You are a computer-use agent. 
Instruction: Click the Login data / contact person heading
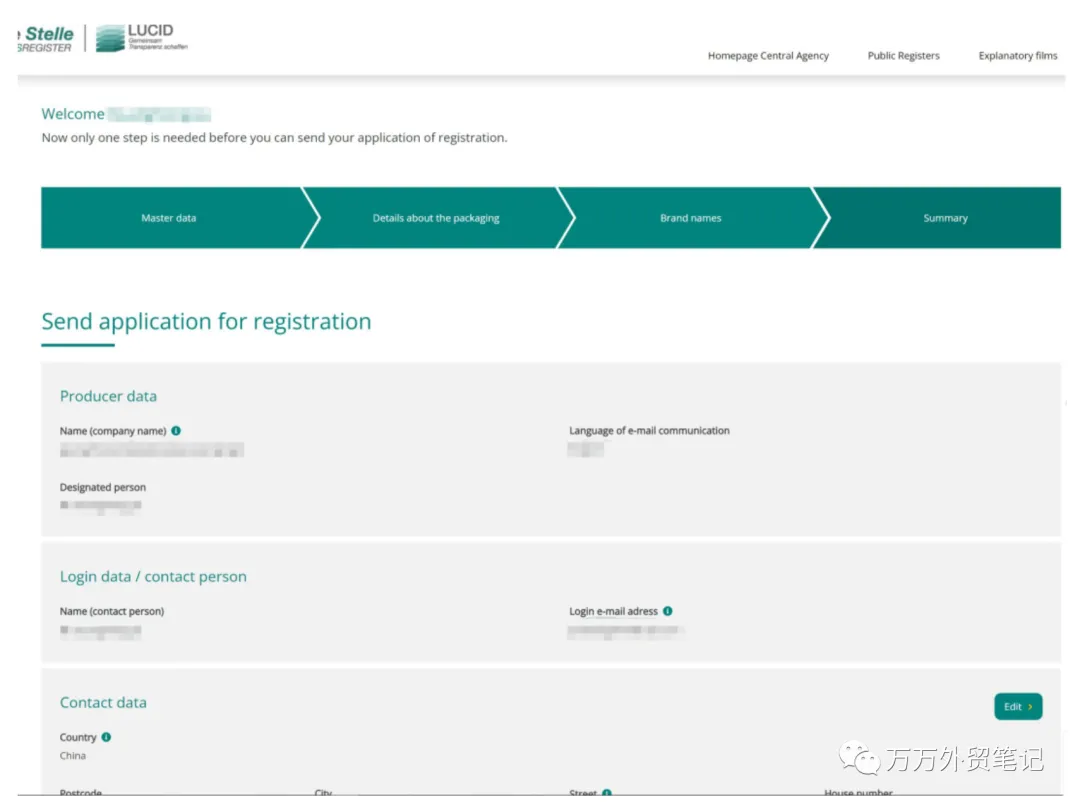tap(153, 577)
